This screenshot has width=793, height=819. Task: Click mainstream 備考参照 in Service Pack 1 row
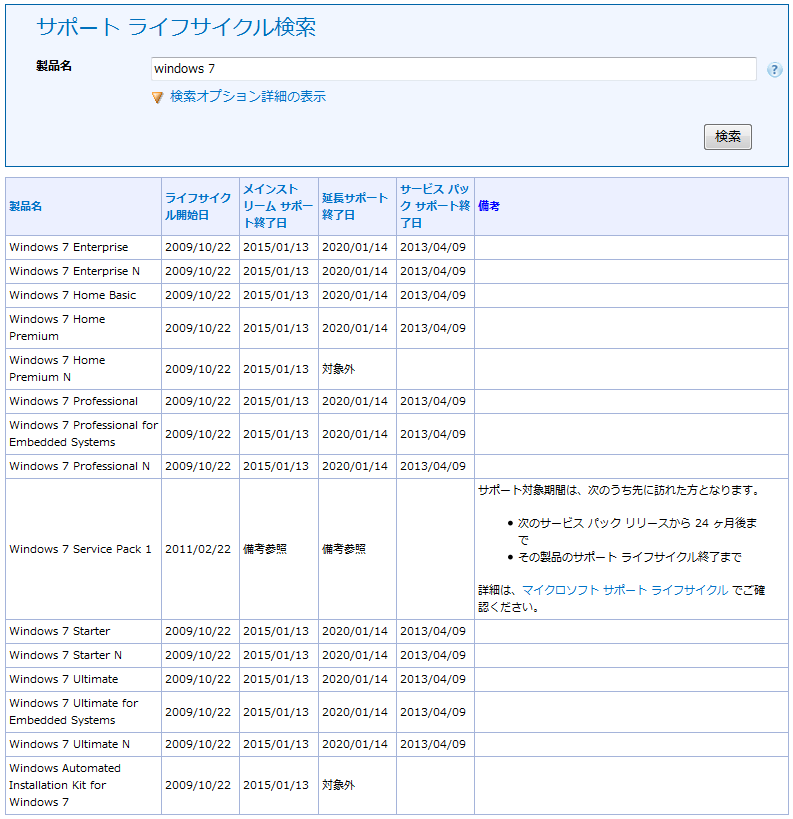coord(265,549)
